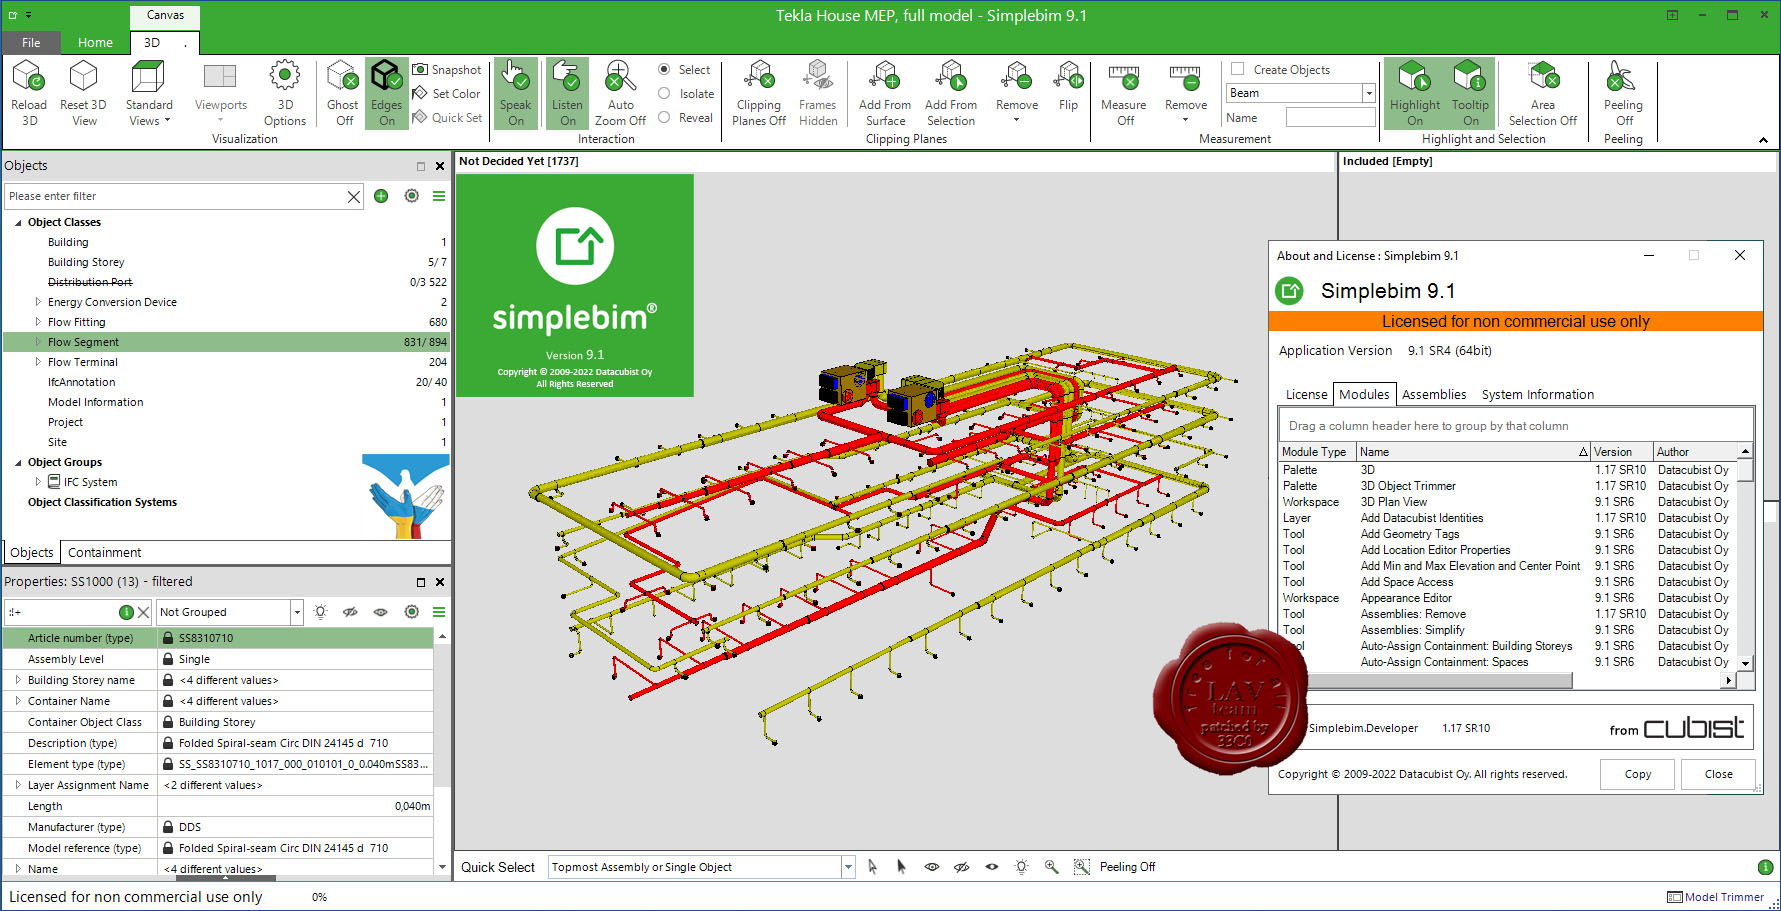
Task: Toggle Speak On interaction
Action: (x=516, y=93)
